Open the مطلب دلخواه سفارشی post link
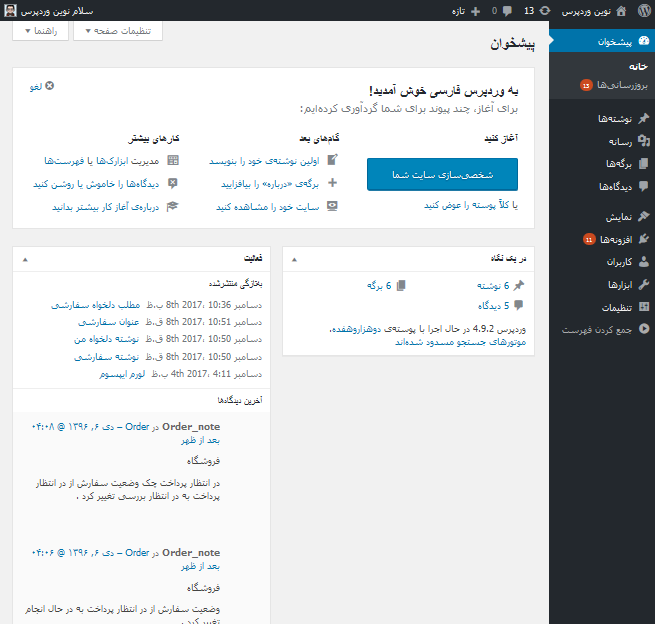Viewport: 655px width, 624px height. 95,305
